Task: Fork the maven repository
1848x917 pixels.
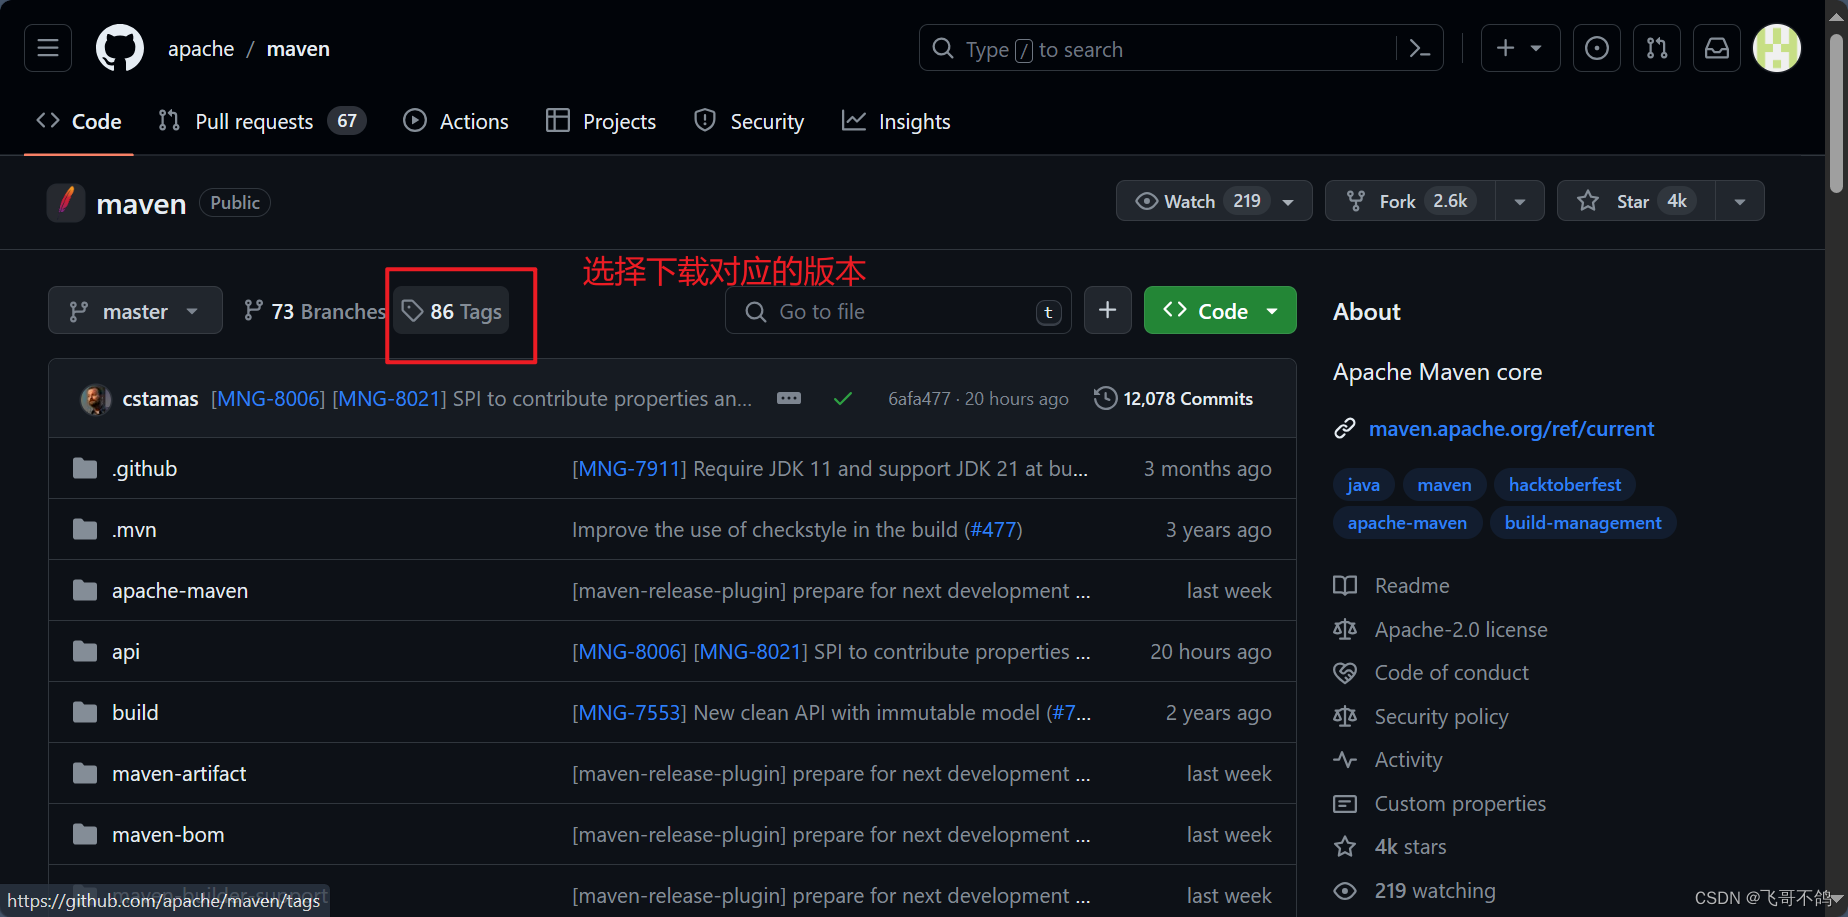Action: 1410,201
